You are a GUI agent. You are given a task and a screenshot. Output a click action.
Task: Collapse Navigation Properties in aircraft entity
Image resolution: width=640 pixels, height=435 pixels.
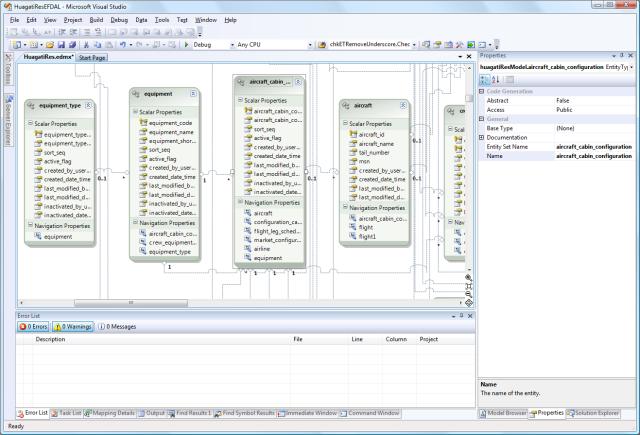pyautogui.click(x=345, y=207)
